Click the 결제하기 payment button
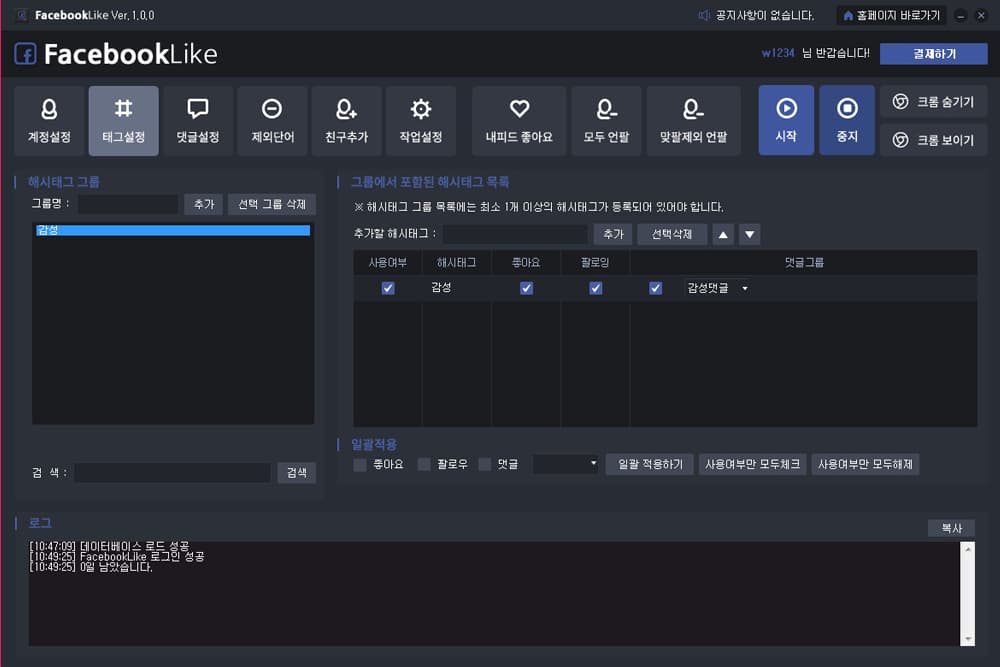The image size is (1000, 667). tap(934, 54)
